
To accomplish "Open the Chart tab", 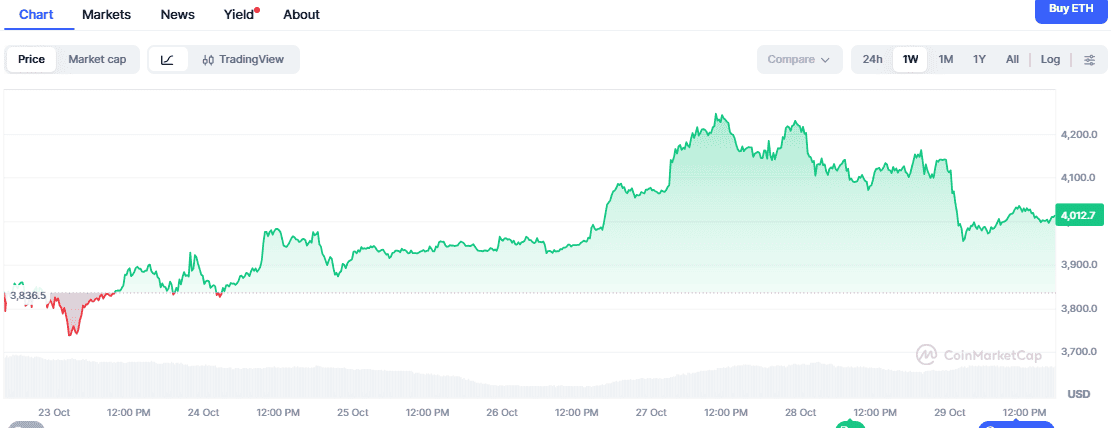I will click(x=36, y=14).
